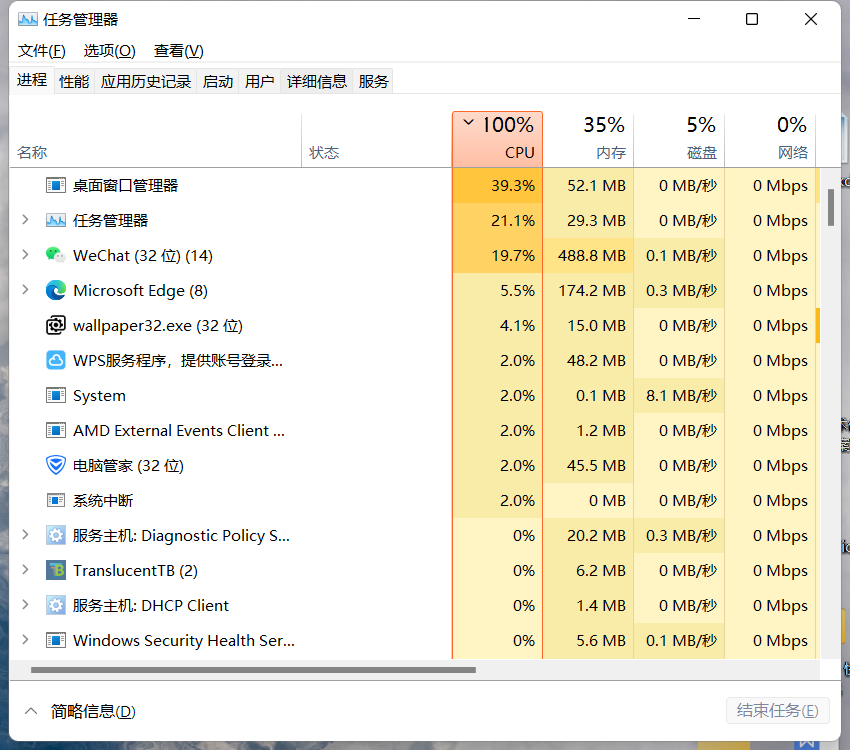Screen dimensions: 850x750
Task: Switch to the 服务 tab
Action: tap(374, 81)
